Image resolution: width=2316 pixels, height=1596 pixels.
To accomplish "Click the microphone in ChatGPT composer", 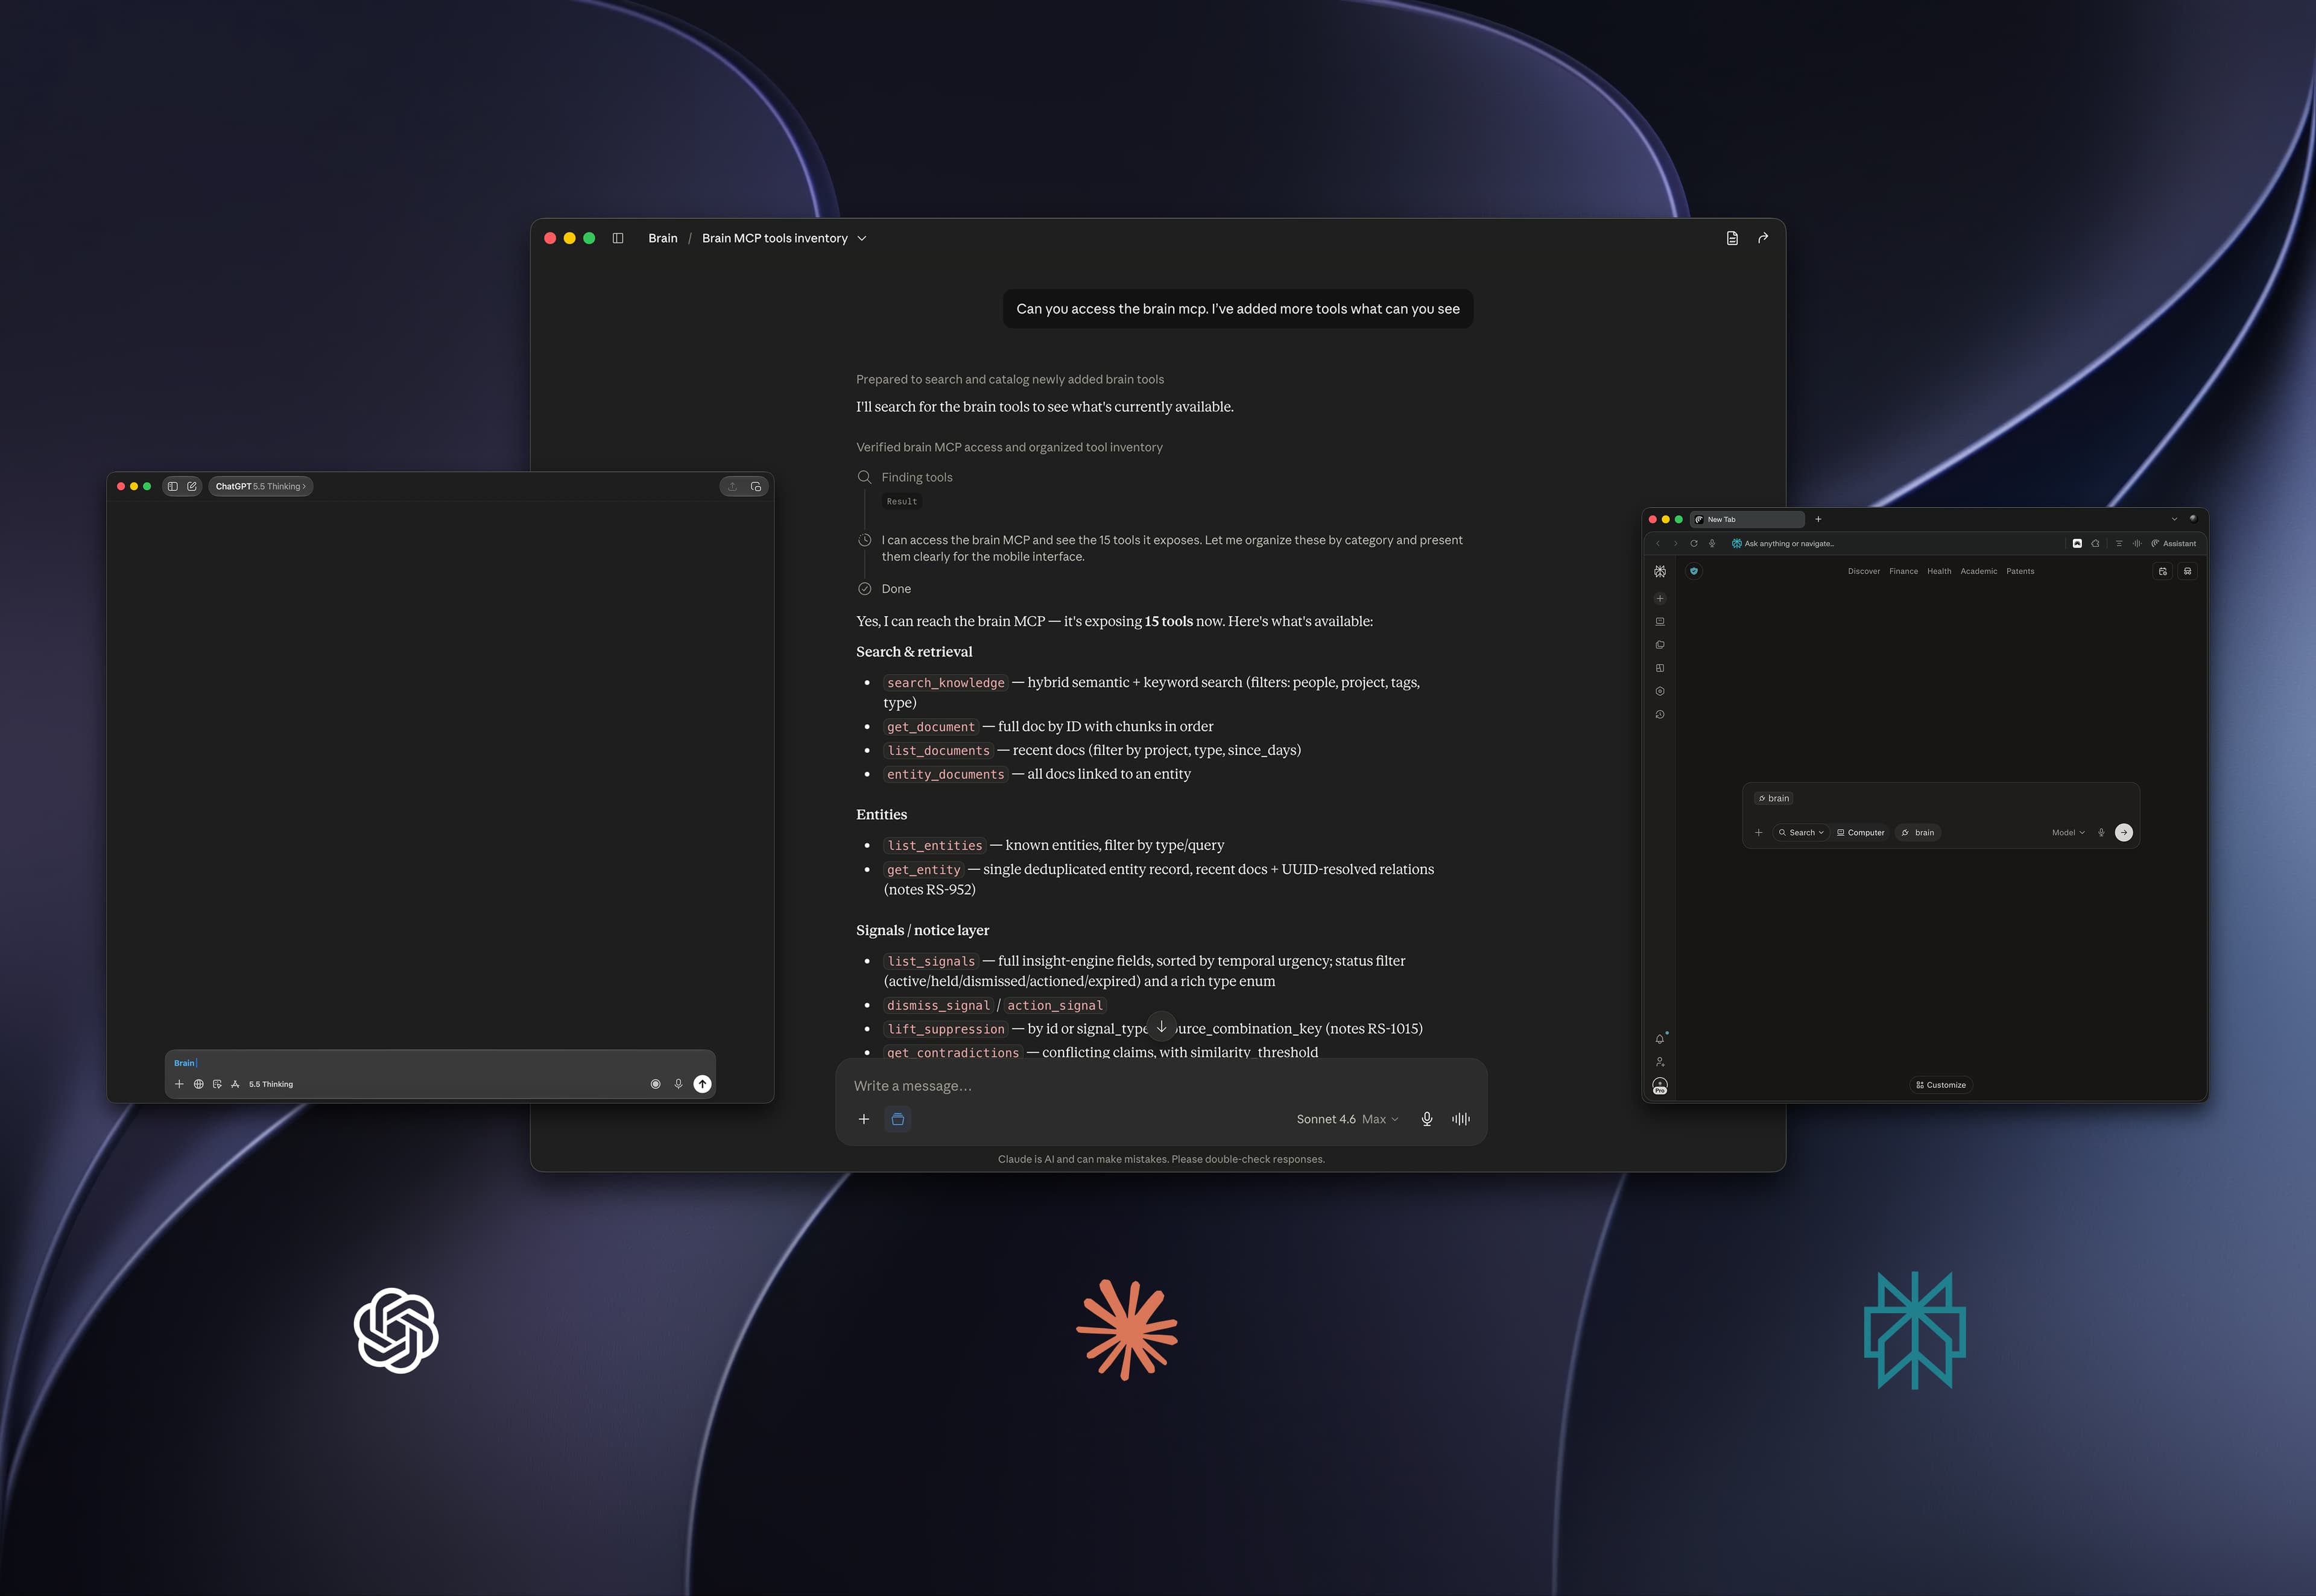I will [x=678, y=1084].
